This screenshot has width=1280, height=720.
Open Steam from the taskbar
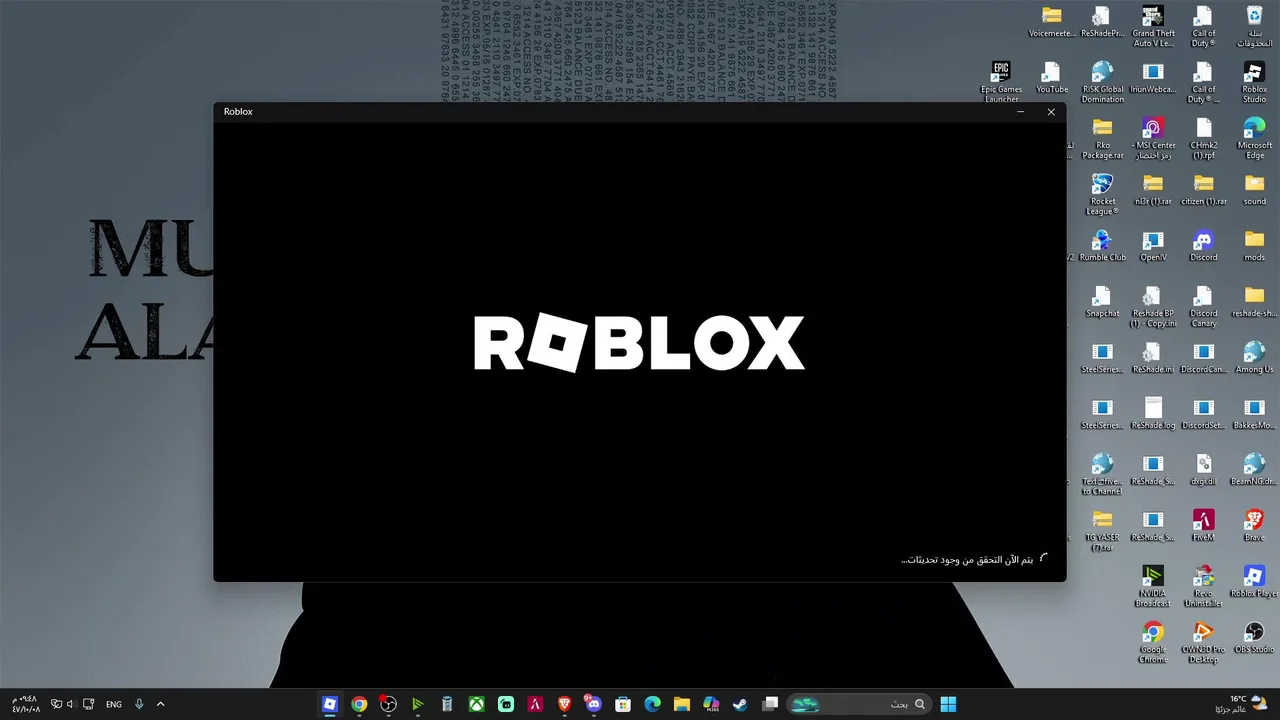tap(740, 704)
